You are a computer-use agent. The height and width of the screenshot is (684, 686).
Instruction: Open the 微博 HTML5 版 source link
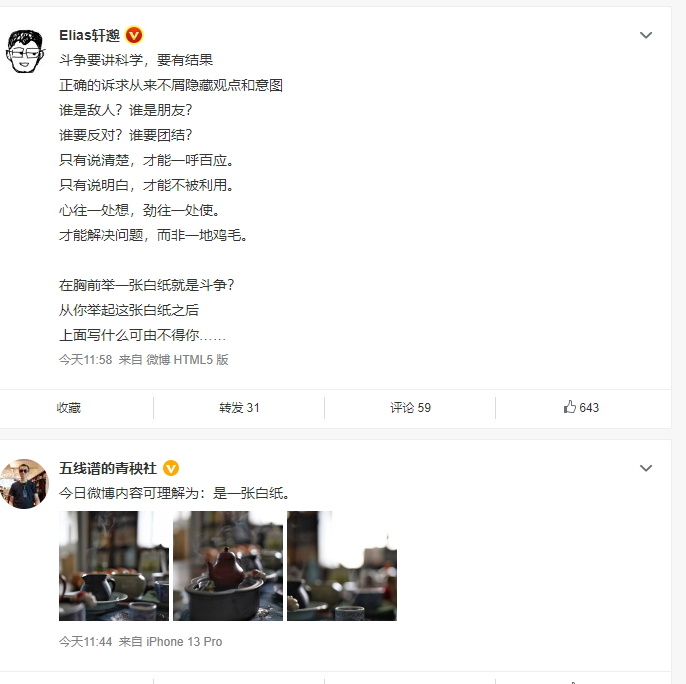pyautogui.click(x=187, y=360)
